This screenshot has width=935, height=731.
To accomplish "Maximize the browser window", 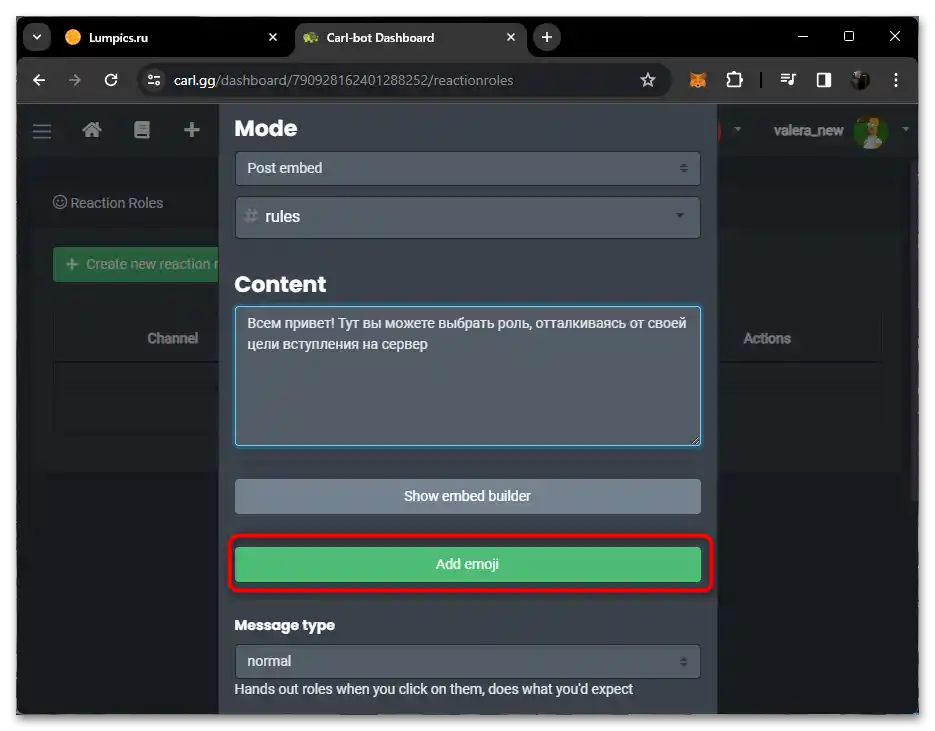I will coord(849,36).
